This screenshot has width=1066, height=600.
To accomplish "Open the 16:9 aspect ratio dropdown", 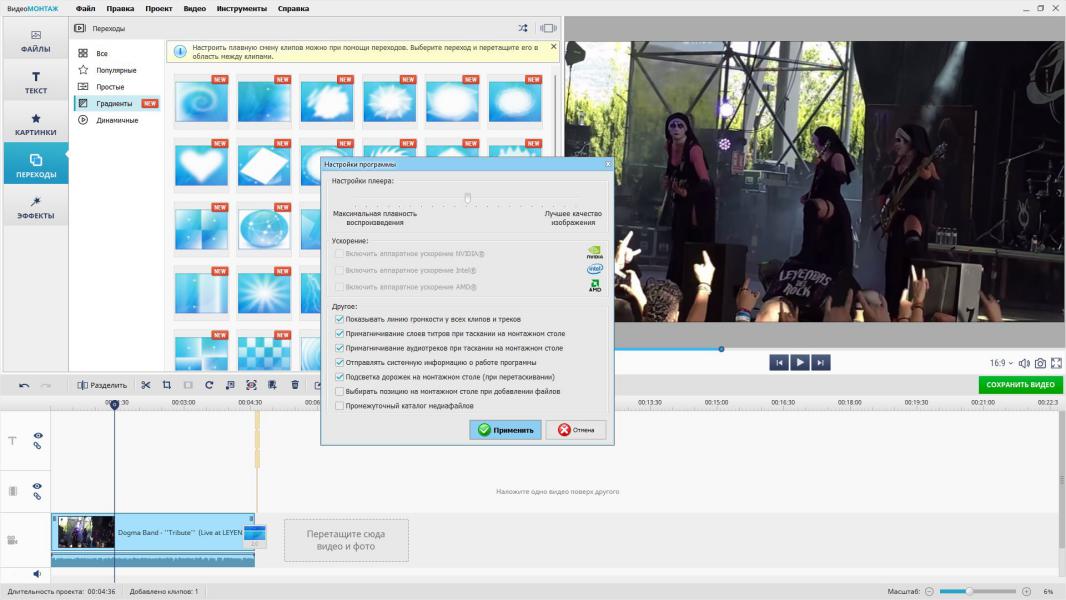I will 1001,363.
